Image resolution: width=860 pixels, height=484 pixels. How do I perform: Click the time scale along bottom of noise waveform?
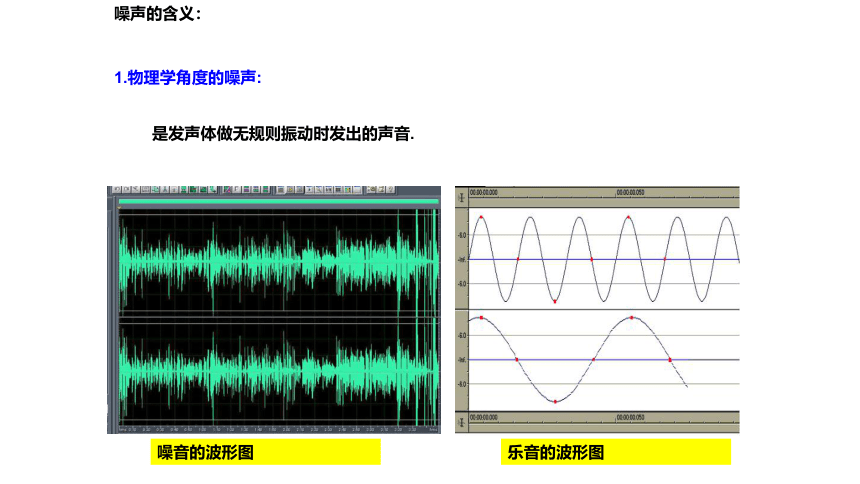click(x=279, y=429)
